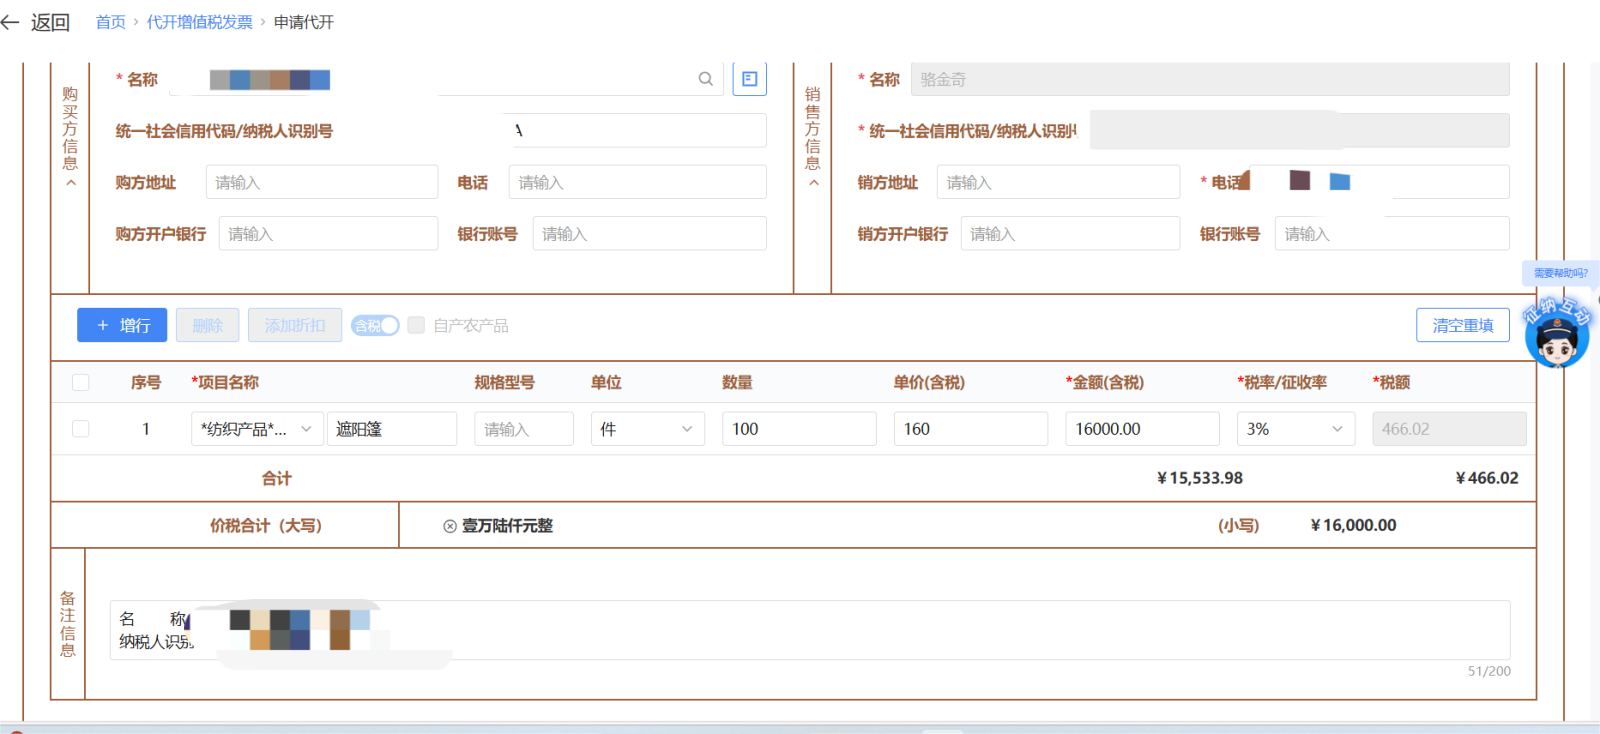1600x734 pixels.
Task: Click the 返回 link
Action: 50,22
